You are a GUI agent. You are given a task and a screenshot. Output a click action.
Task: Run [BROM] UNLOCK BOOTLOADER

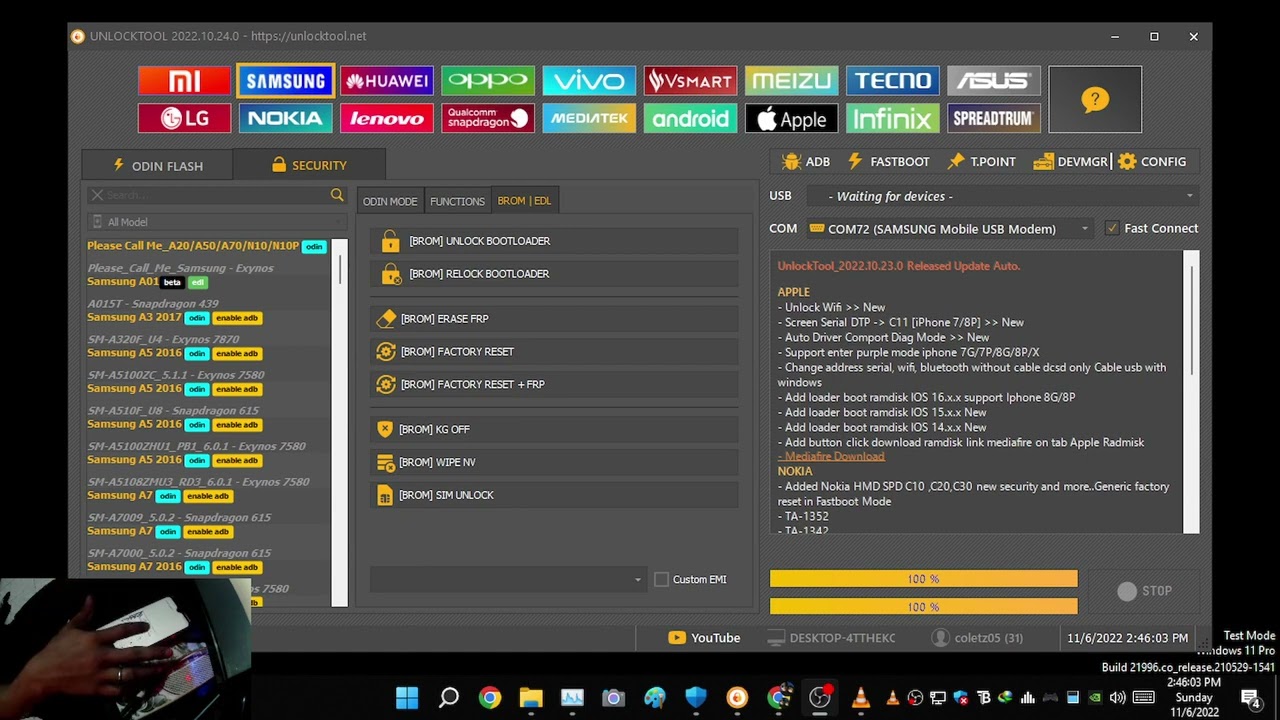pos(554,241)
